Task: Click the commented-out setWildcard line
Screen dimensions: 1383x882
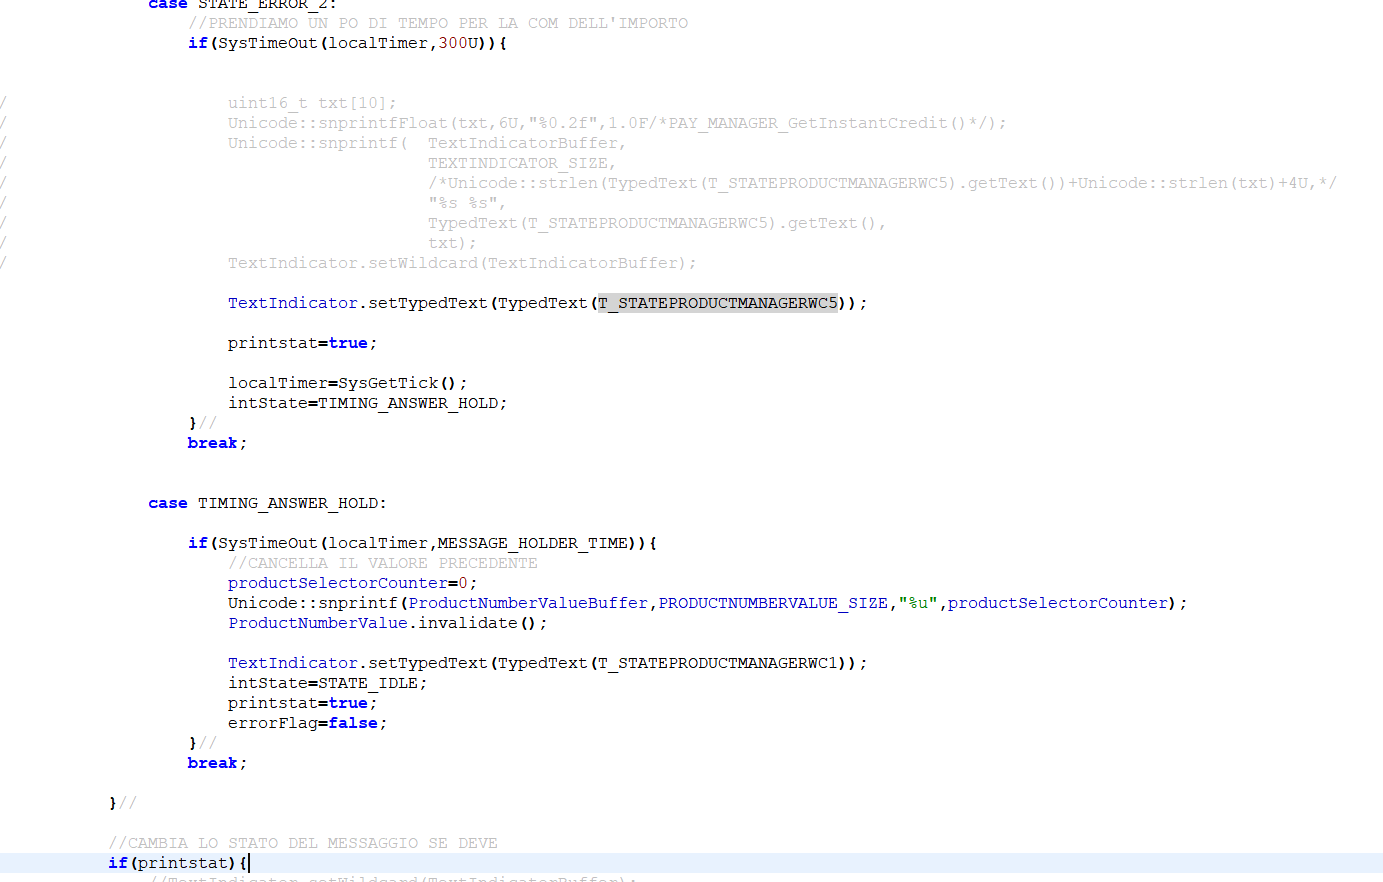Action: [x=460, y=262]
